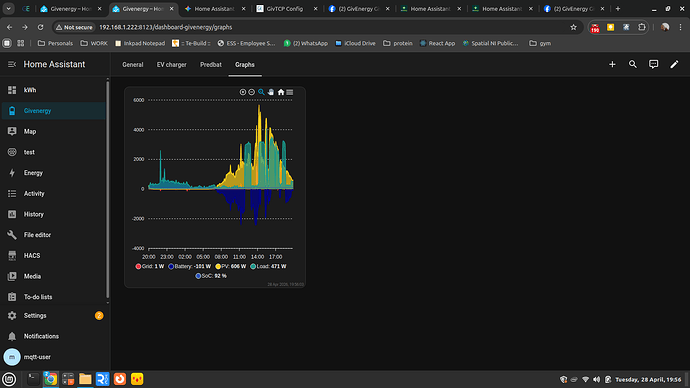This screenshot has width=690, height=388.
Task: Open the browser extensions puzzle icon
Action: 642,27
